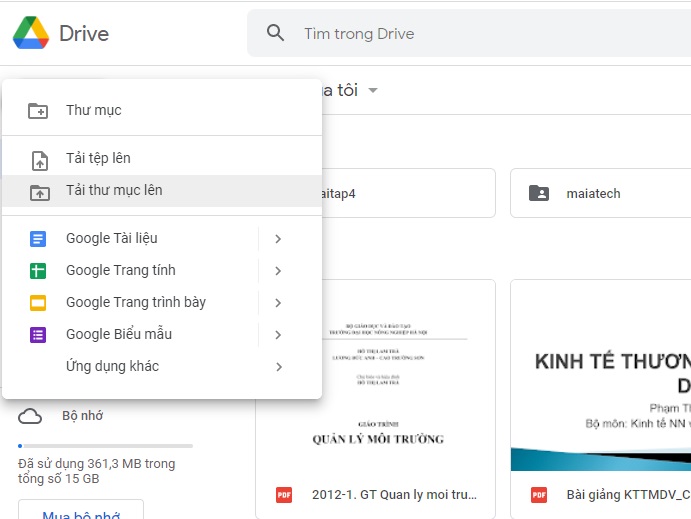
Task: Click the blue Google Docs icon
Action: tap(38, 239)
